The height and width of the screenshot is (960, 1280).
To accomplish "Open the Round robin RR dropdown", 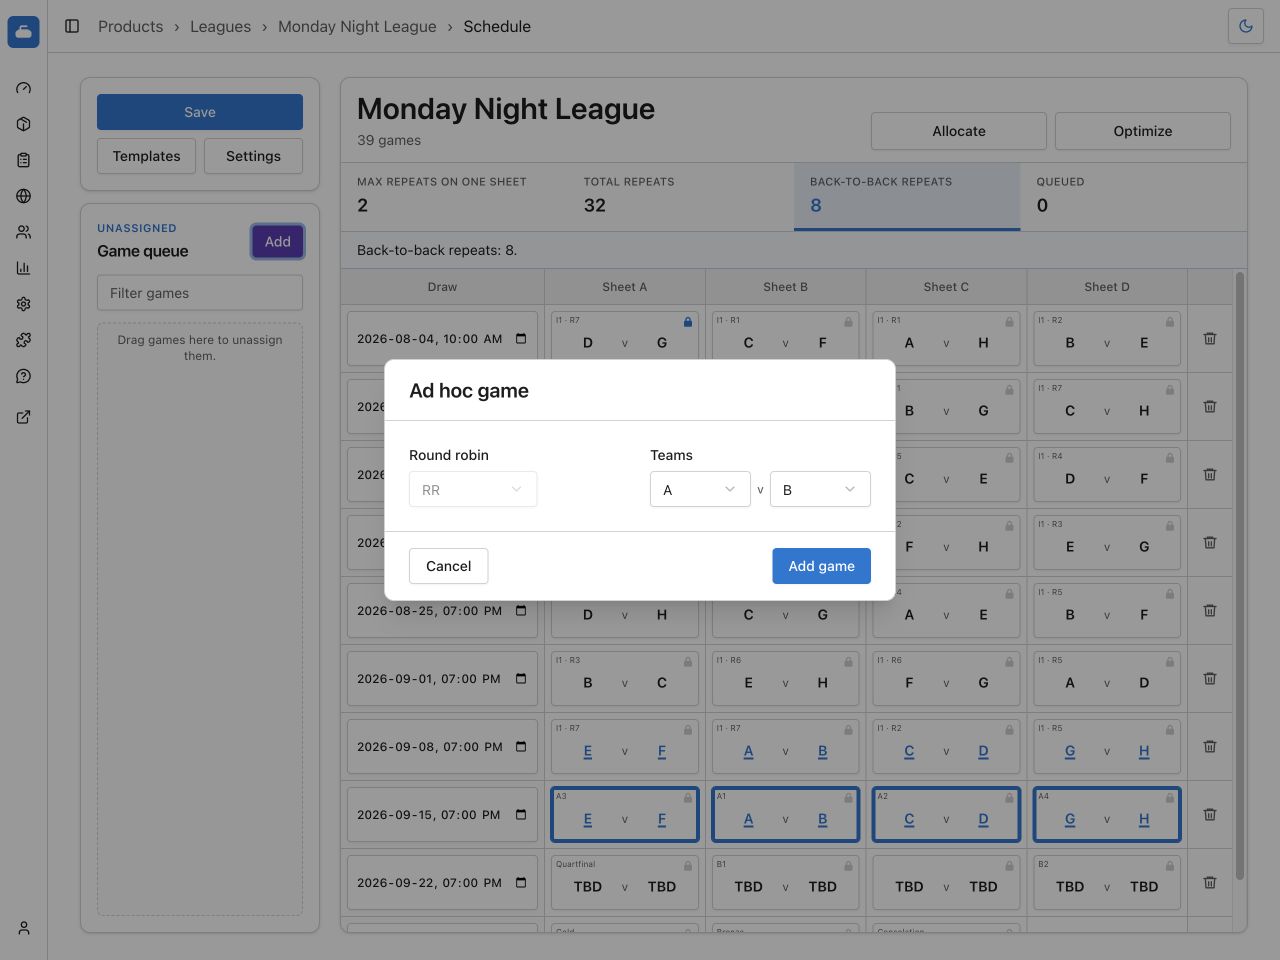I will (x=473, y=489).
